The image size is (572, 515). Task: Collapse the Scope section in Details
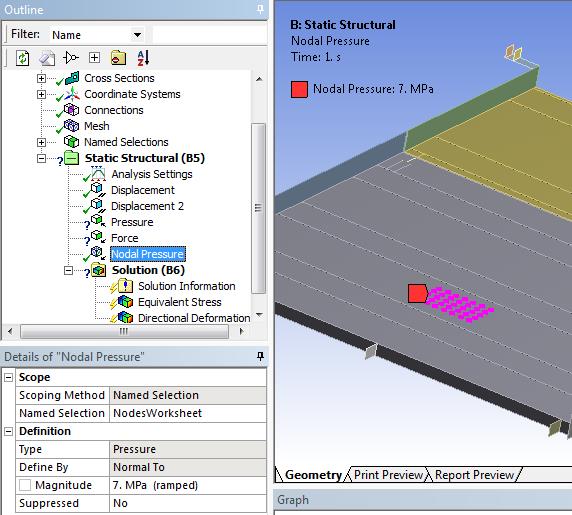(8, 377)
